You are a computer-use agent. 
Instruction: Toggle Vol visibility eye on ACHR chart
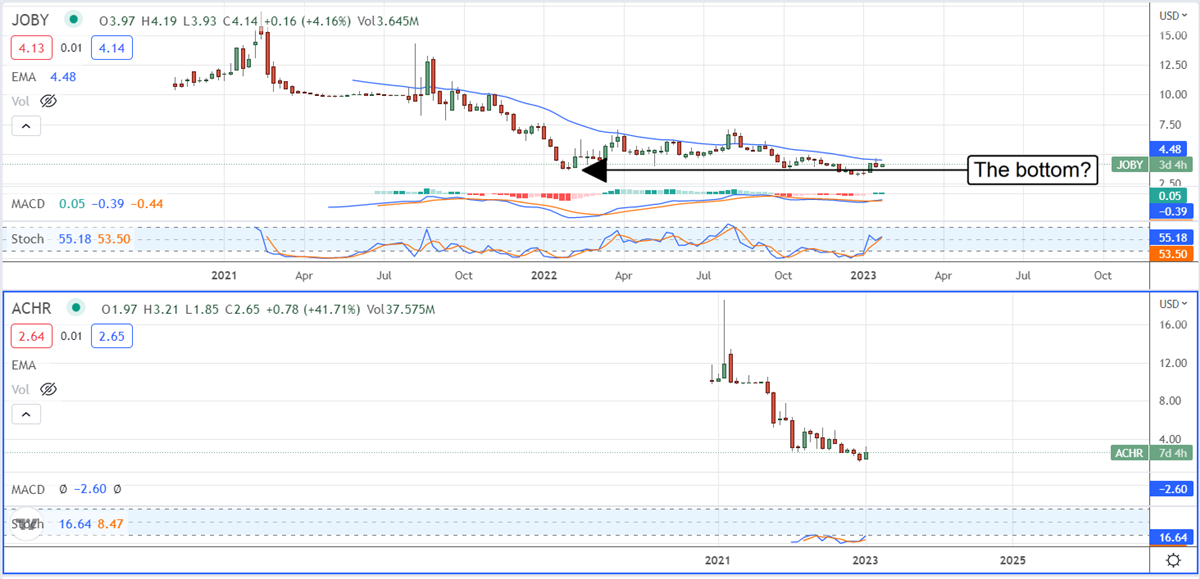click(48, 389)
